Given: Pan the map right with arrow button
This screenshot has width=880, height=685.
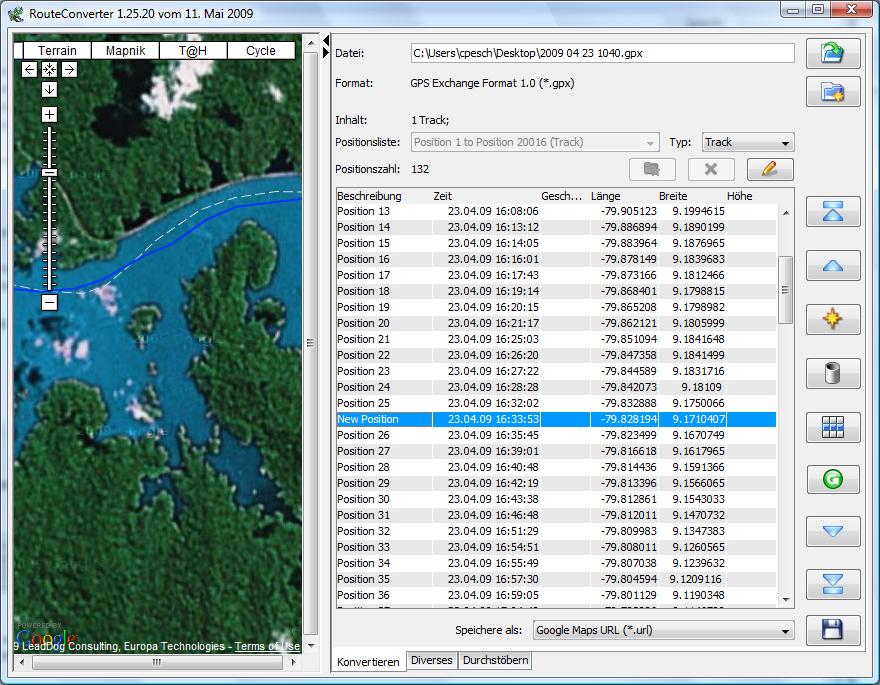Looking at the screenshot, I should (x=70, y=70).
